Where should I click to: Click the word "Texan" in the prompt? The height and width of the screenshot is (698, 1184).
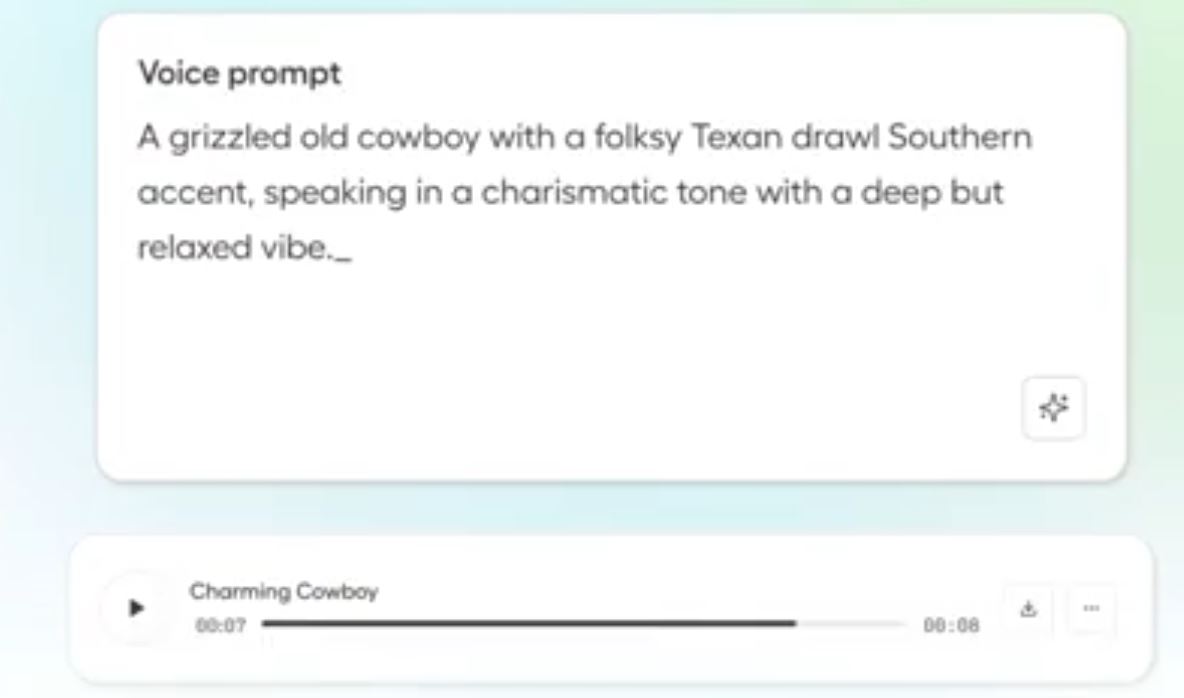click(735, 137)
